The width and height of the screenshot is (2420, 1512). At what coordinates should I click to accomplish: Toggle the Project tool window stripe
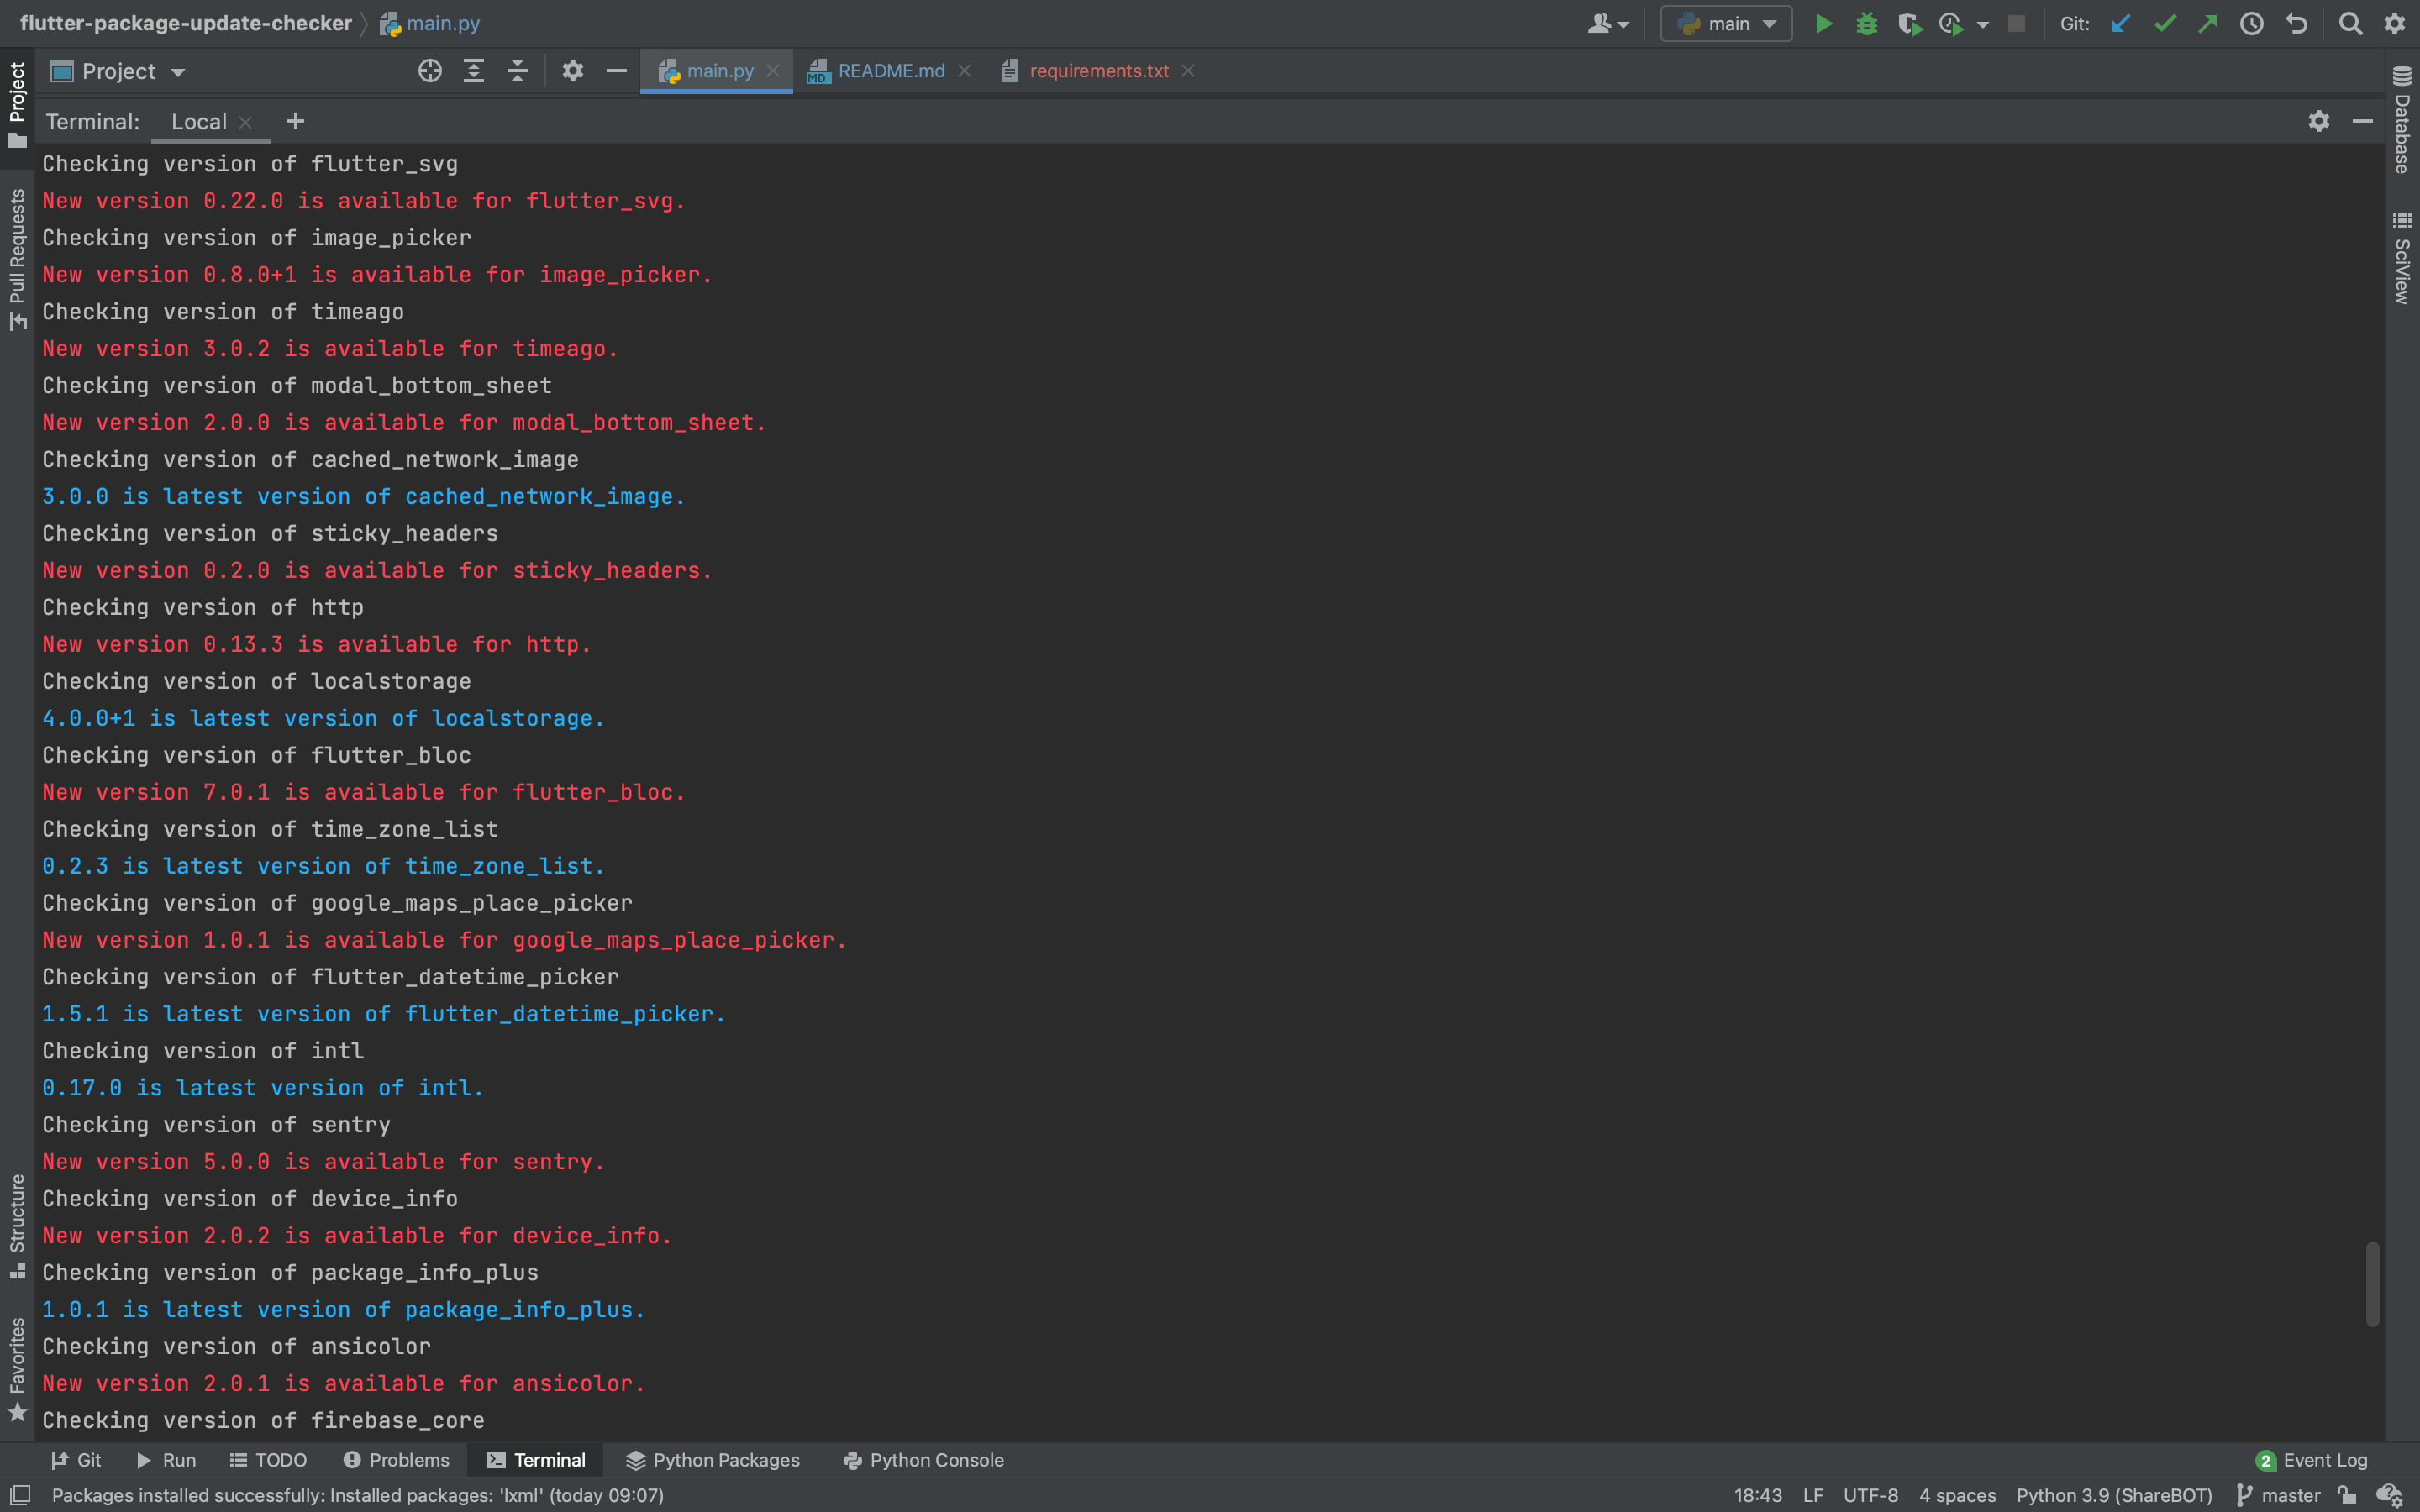17,100
